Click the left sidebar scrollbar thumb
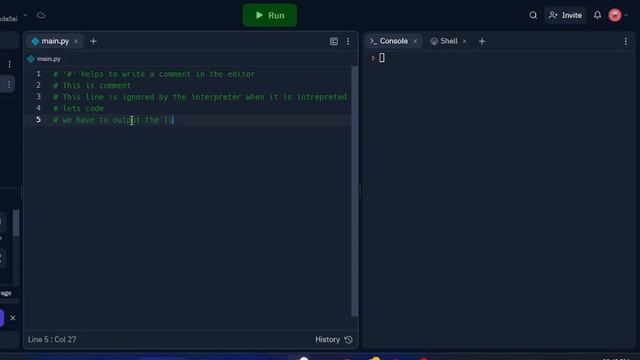The height and width of the screenshot is (360, 640). pos(16,223)
